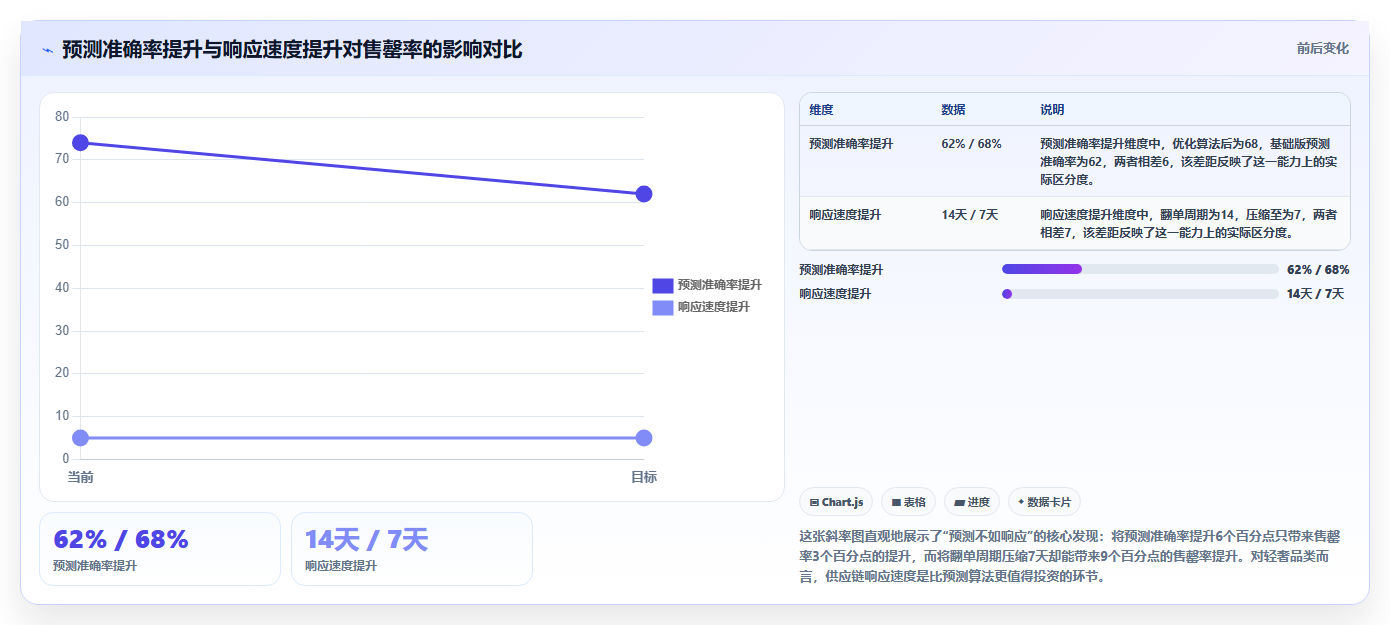Screen dimensions: 1390x625
Task: Click the 目标 x-axis label
Action: [644, 477]
